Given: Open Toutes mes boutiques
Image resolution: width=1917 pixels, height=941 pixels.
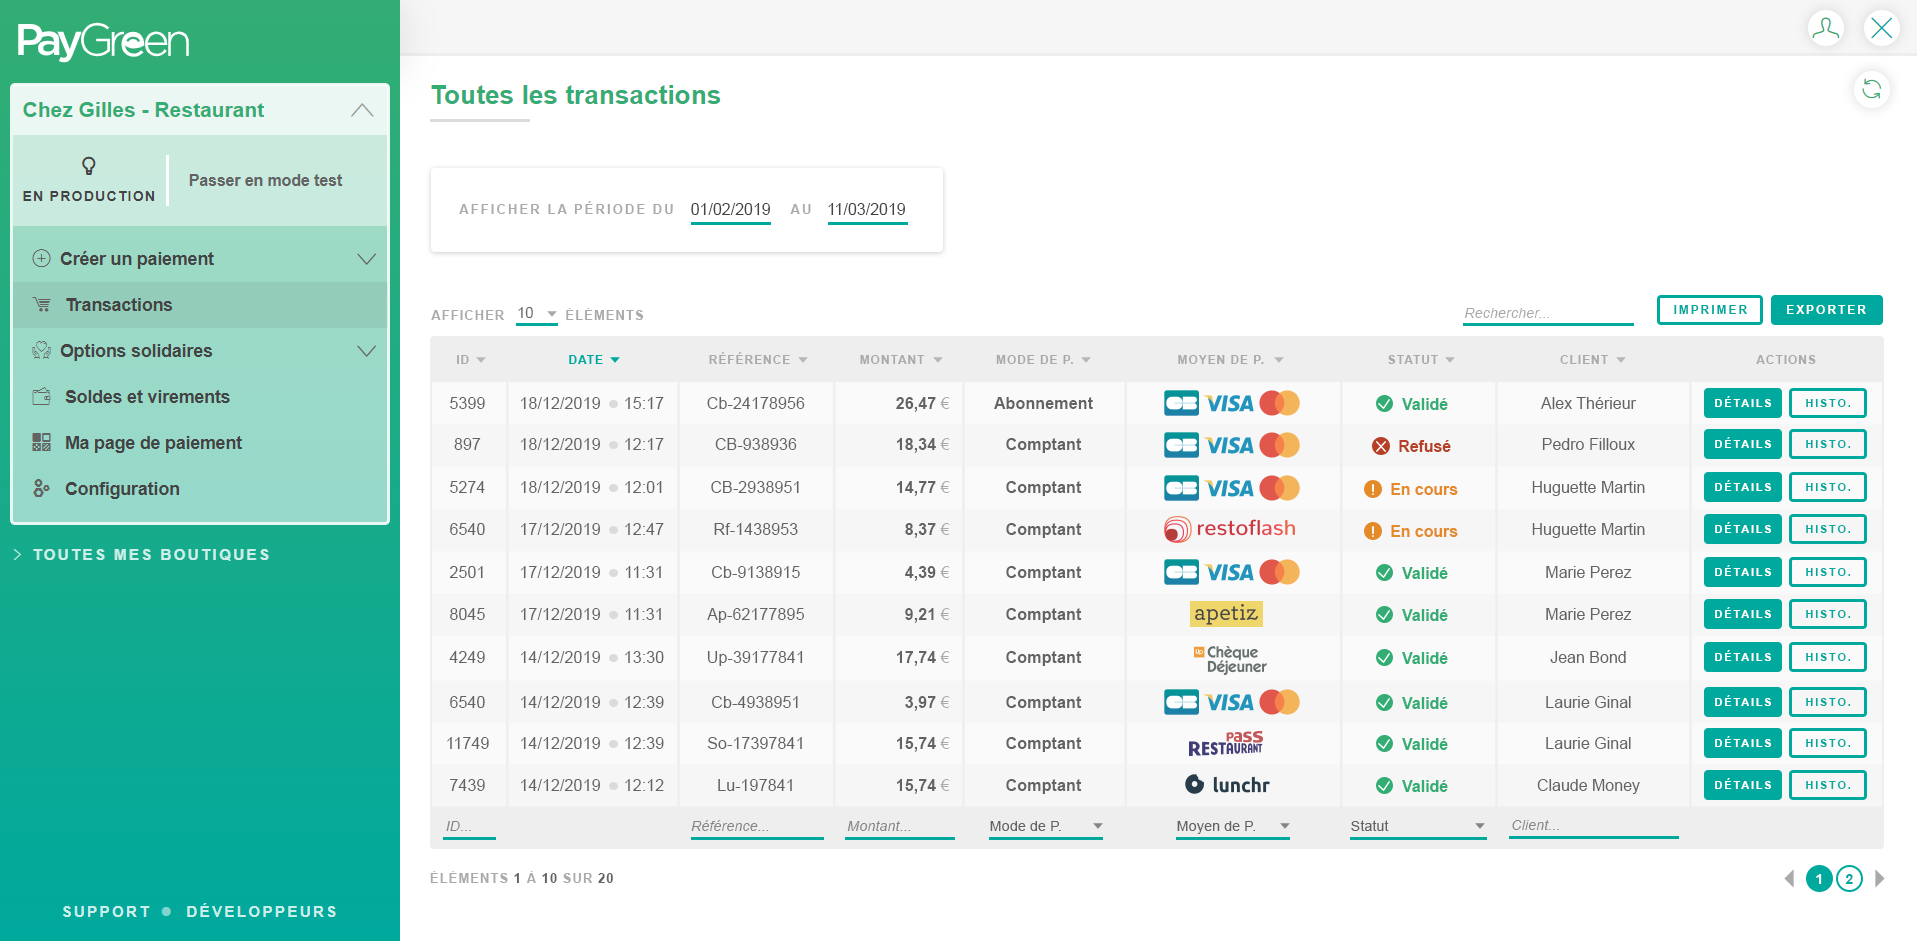Looking at the screenshot, I should 151,554.
